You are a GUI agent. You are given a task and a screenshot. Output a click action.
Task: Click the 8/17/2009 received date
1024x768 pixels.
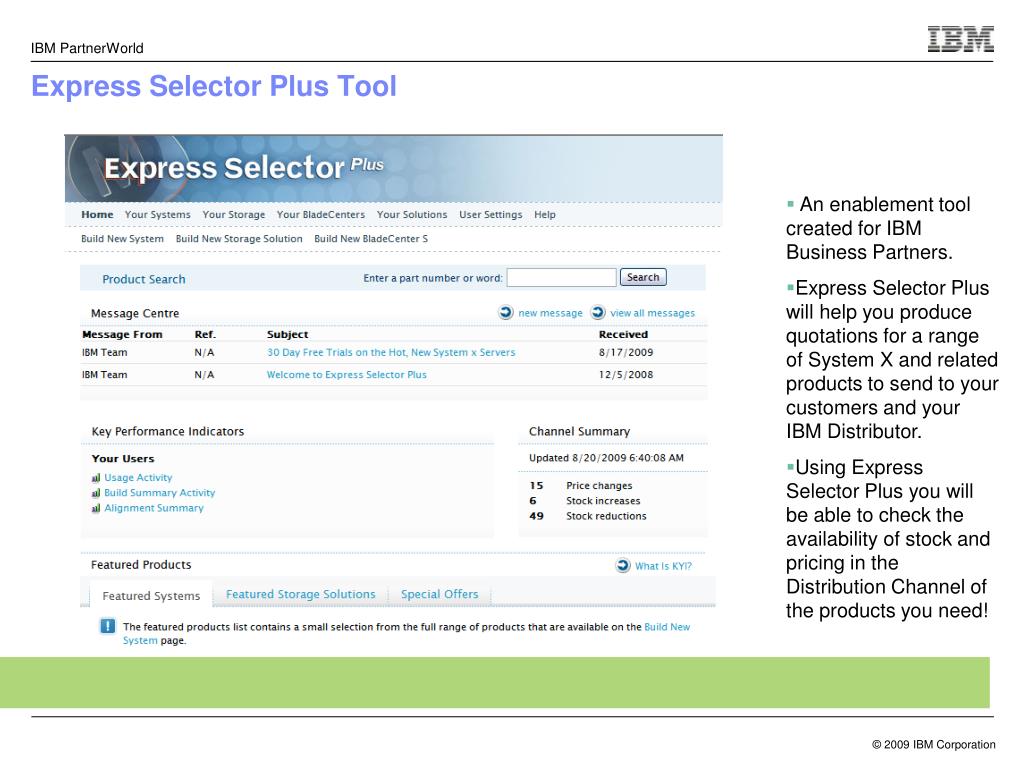(x=626, y=353)
